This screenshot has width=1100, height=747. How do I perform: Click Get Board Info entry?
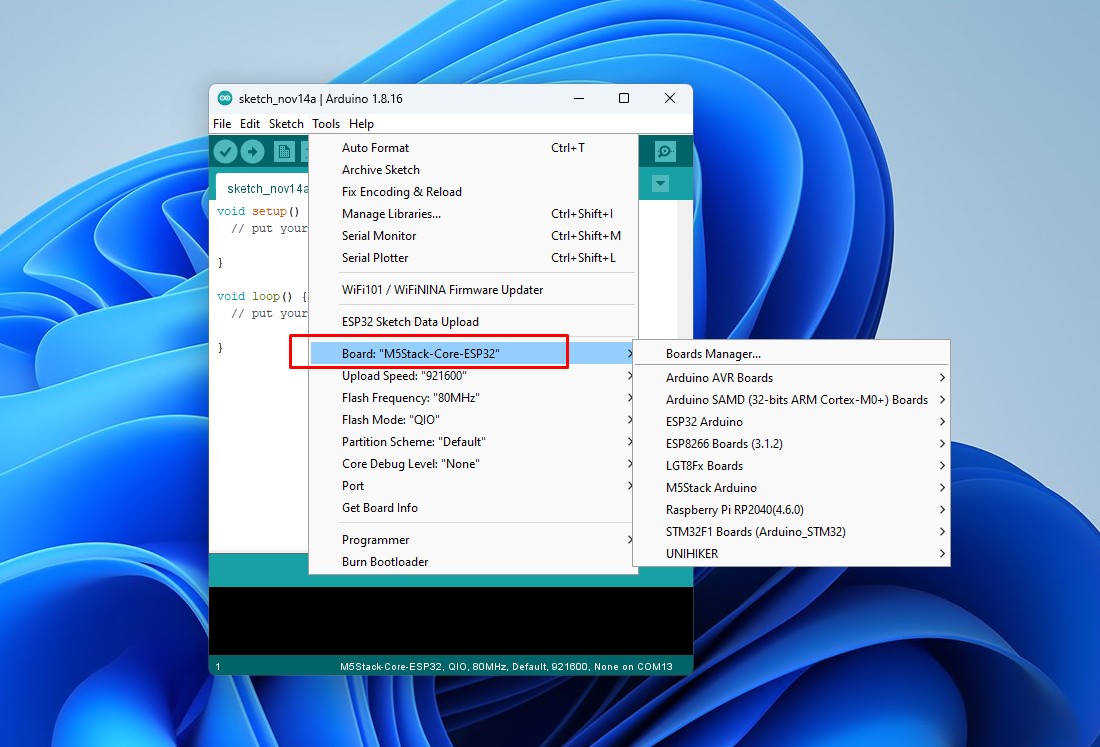[380, 507]
